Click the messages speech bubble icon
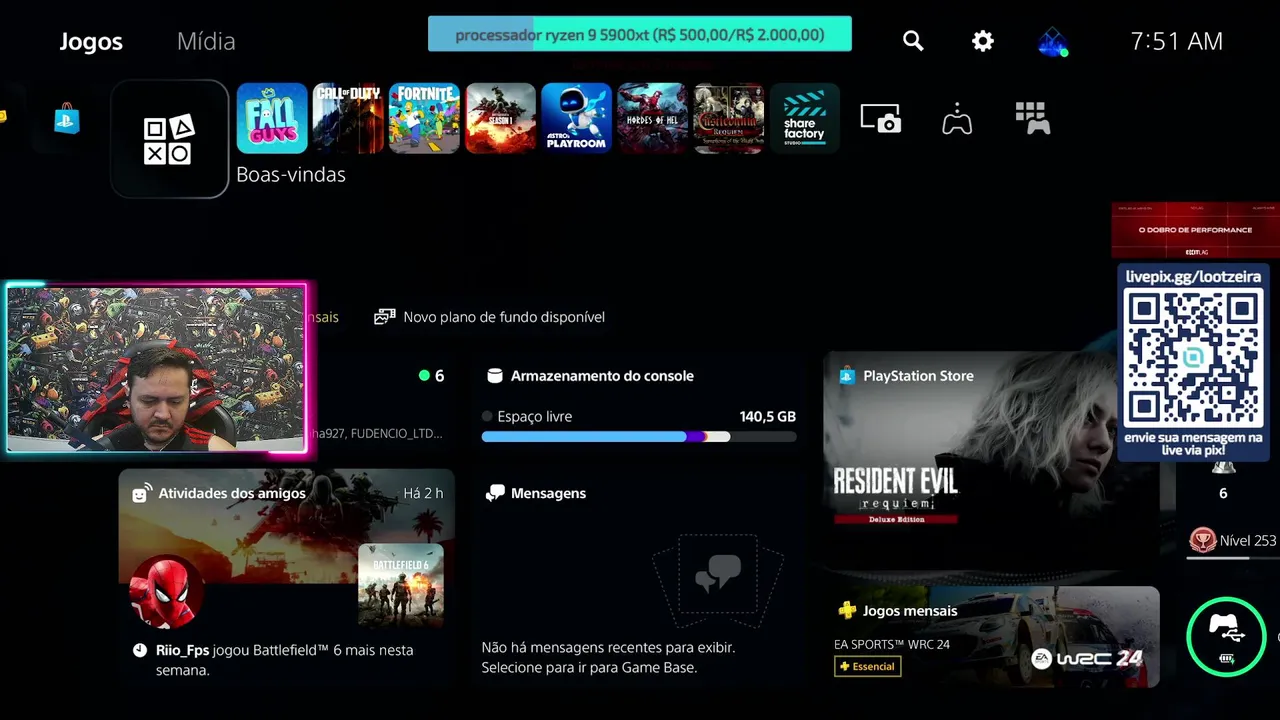Viewport: 1280px width, 720px height. pyautogui.click(x=495, y=493)
